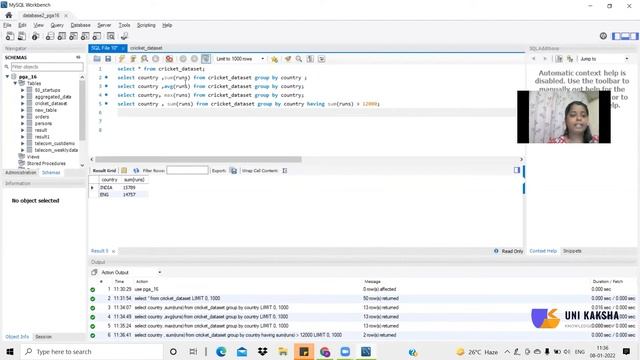
Task: Open the Query menu
Action: 57,25
